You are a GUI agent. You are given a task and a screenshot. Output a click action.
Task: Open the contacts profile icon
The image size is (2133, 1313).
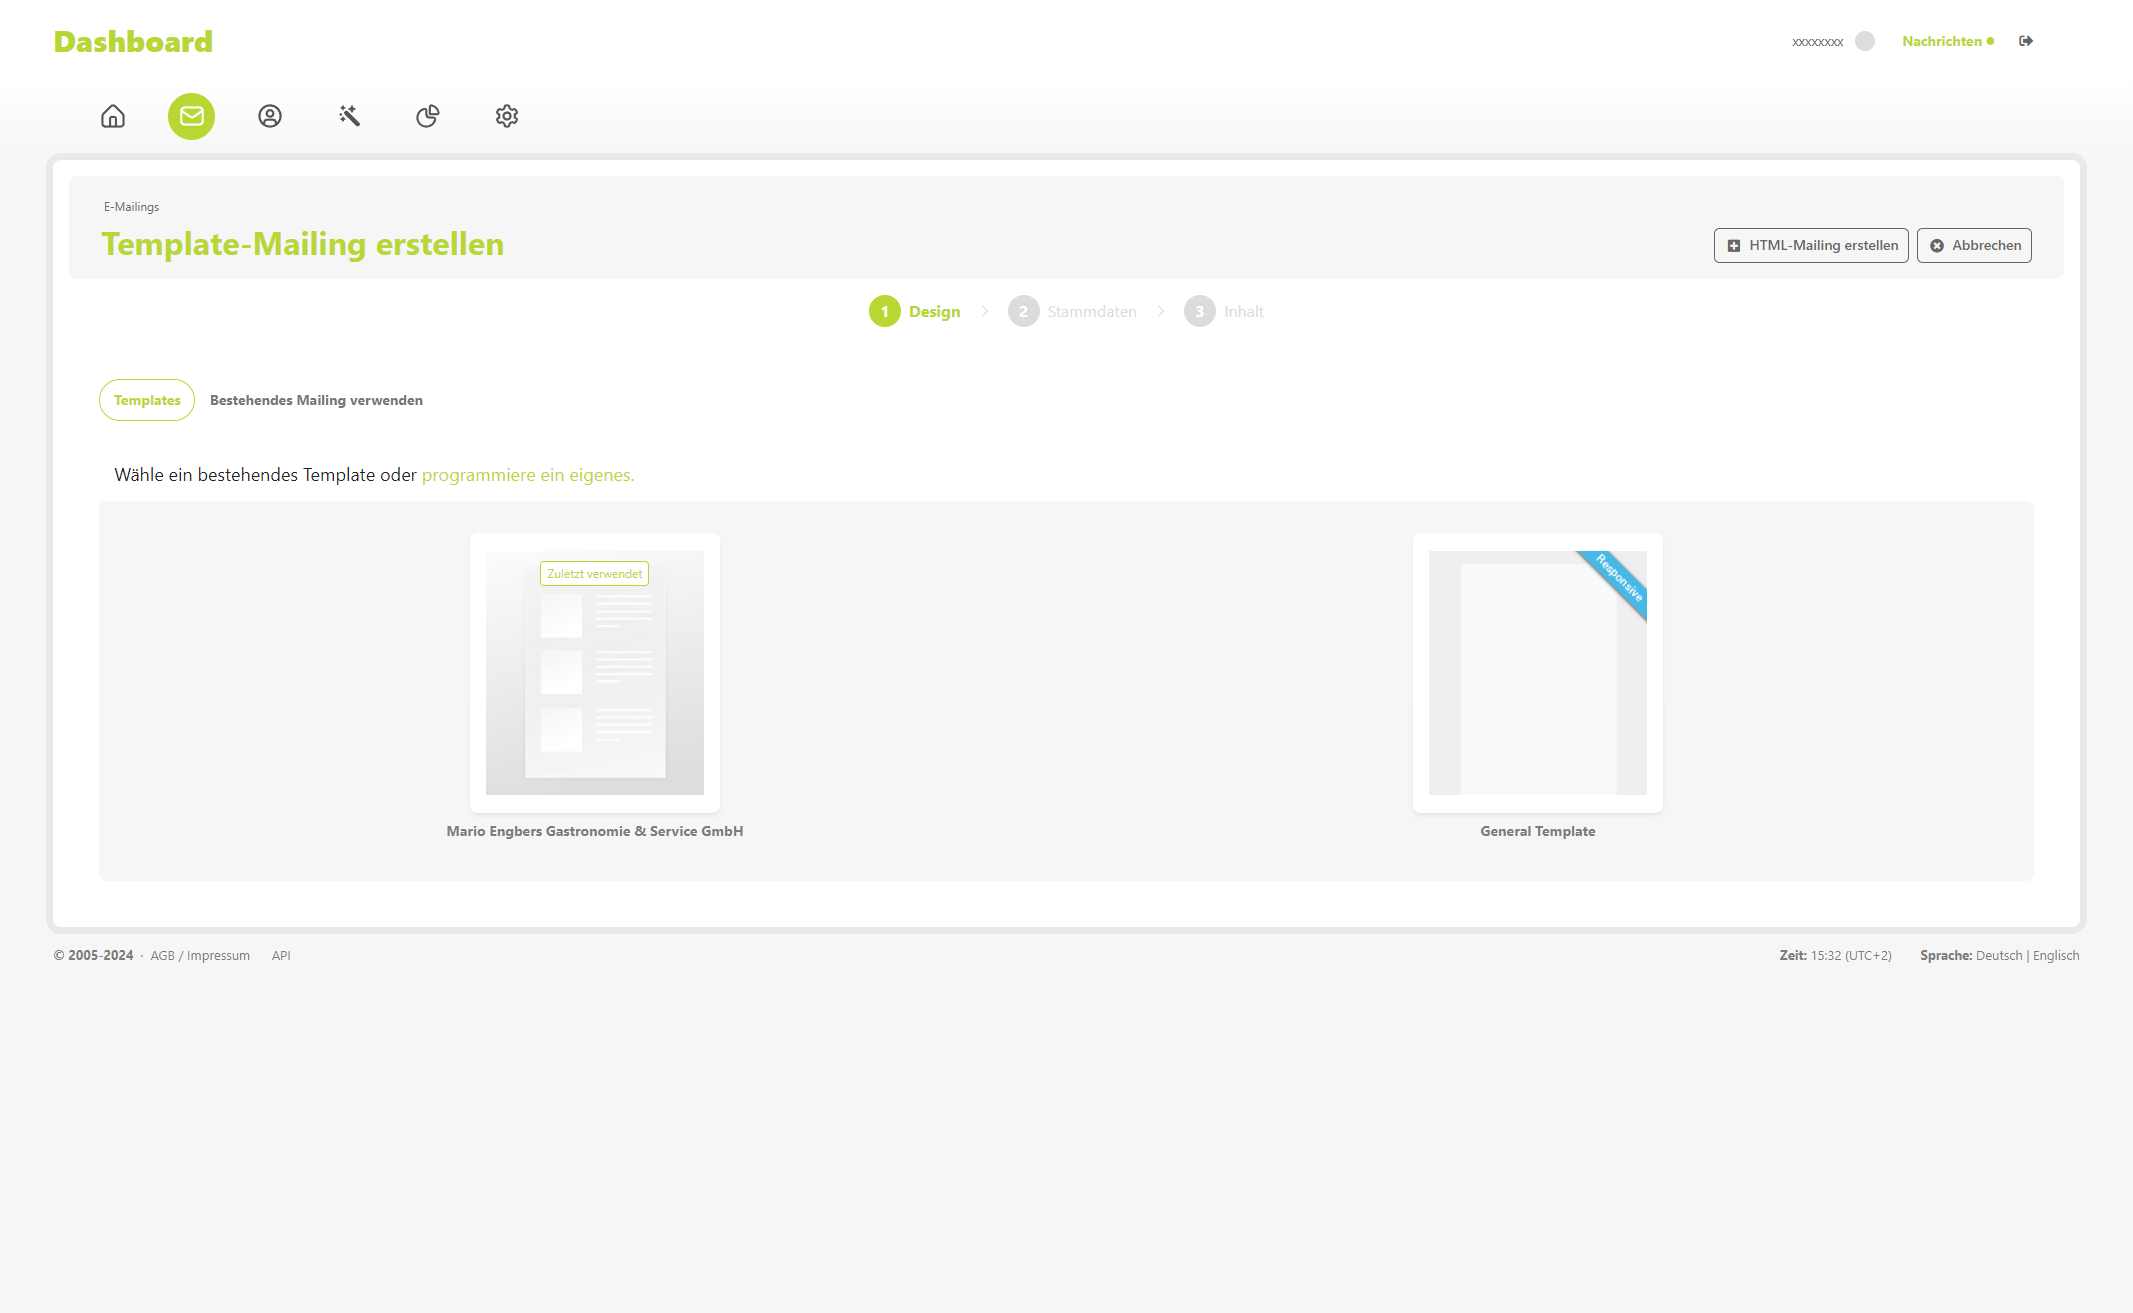pos(270,116)
